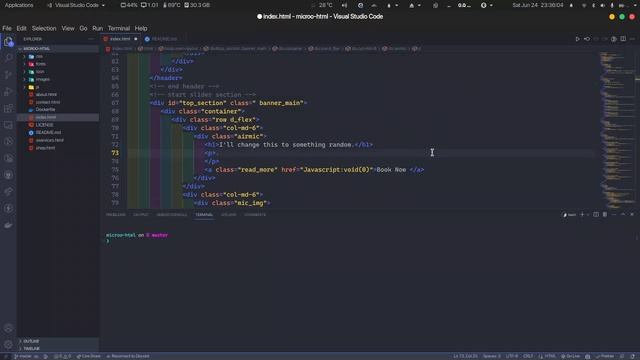The image size is (640, 360).
Task: Open the Terminal menu
Action: click(118, 28)
